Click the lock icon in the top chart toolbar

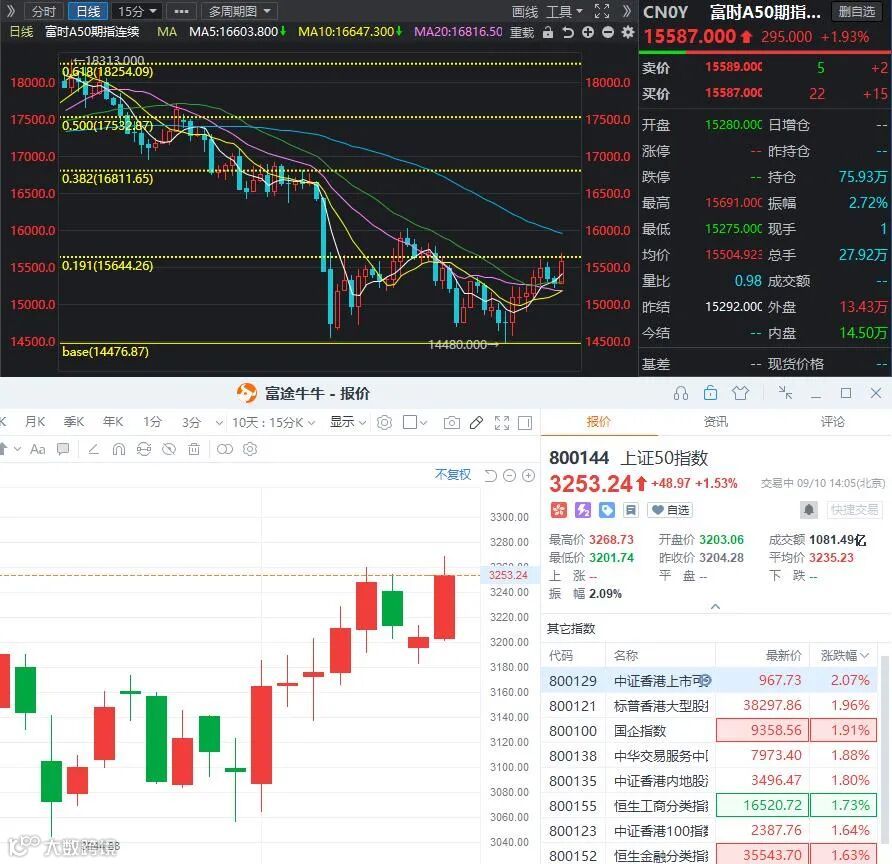[547, 32]
